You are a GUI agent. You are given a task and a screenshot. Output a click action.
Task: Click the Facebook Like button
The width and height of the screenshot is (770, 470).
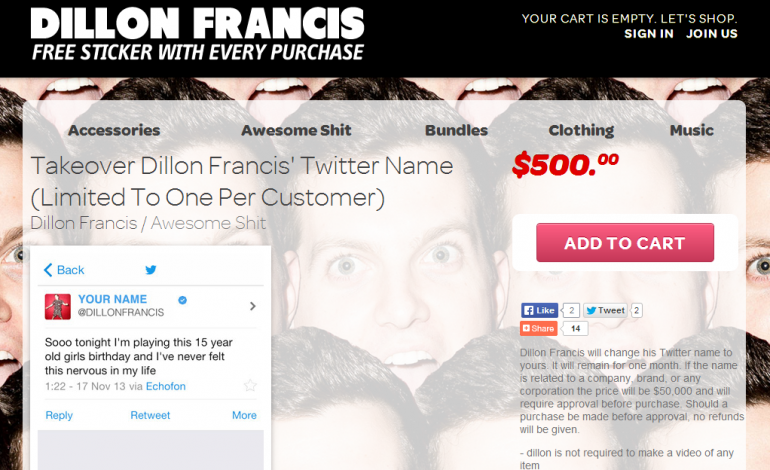(x=539, y=310)
